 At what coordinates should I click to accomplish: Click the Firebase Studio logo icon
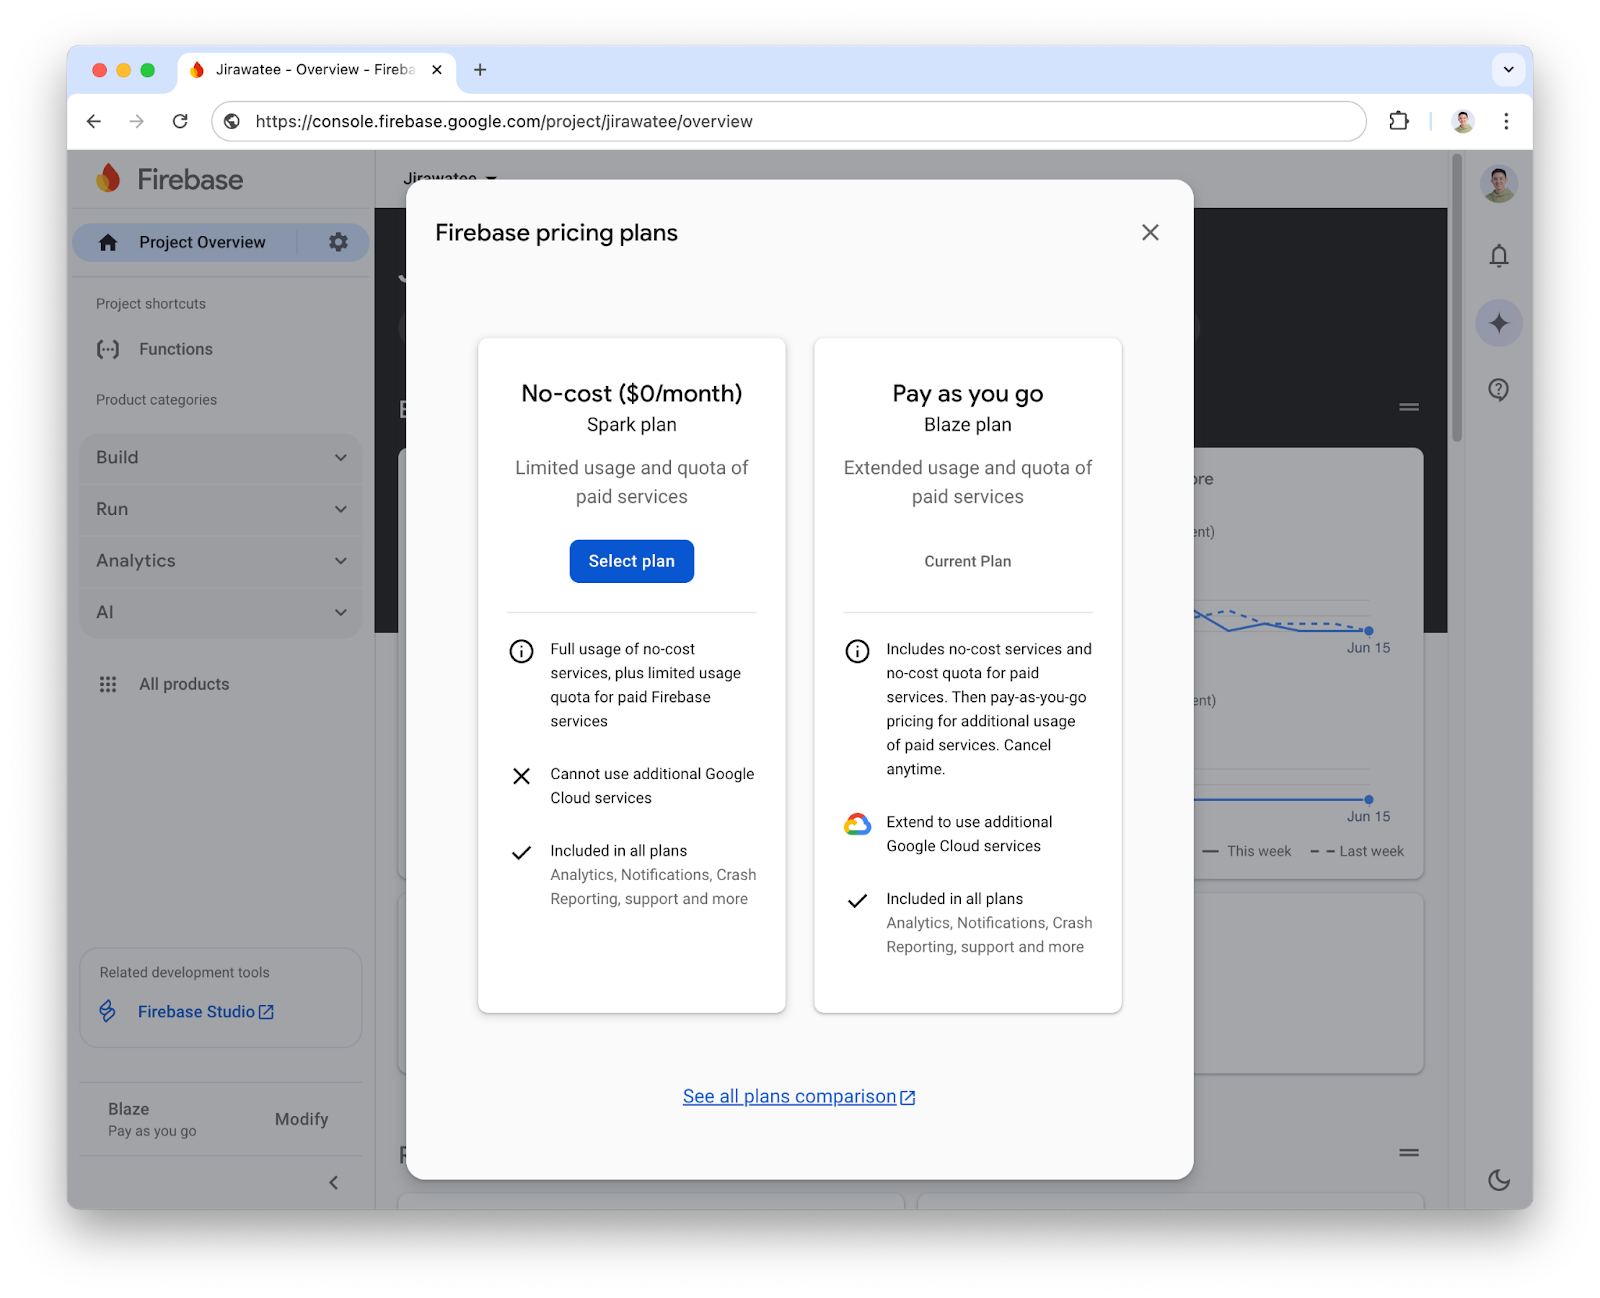coord(108,1011)
